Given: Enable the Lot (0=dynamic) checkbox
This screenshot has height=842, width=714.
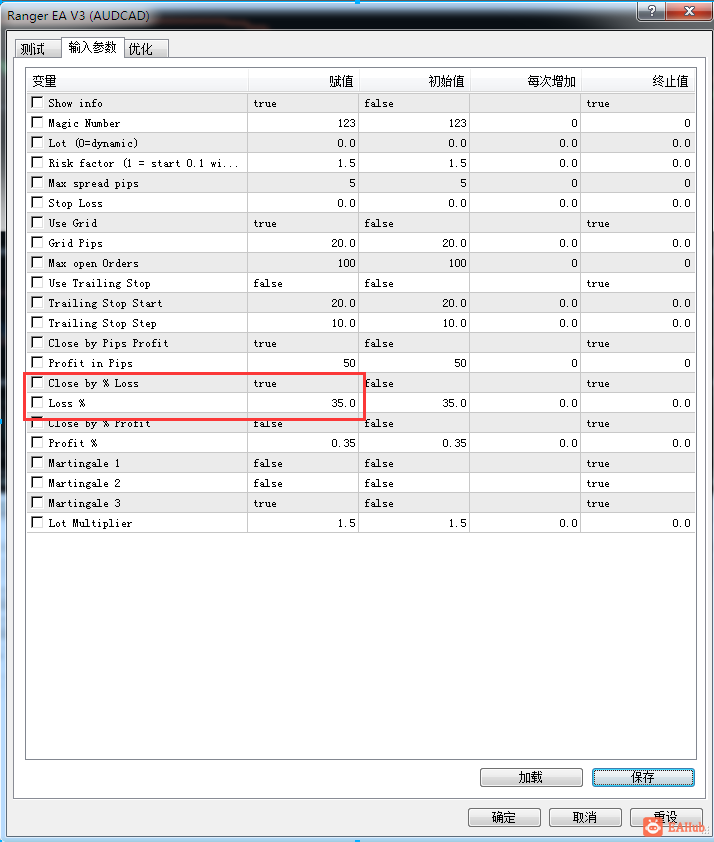Looking at the screenshot, I should pos(37,142).
